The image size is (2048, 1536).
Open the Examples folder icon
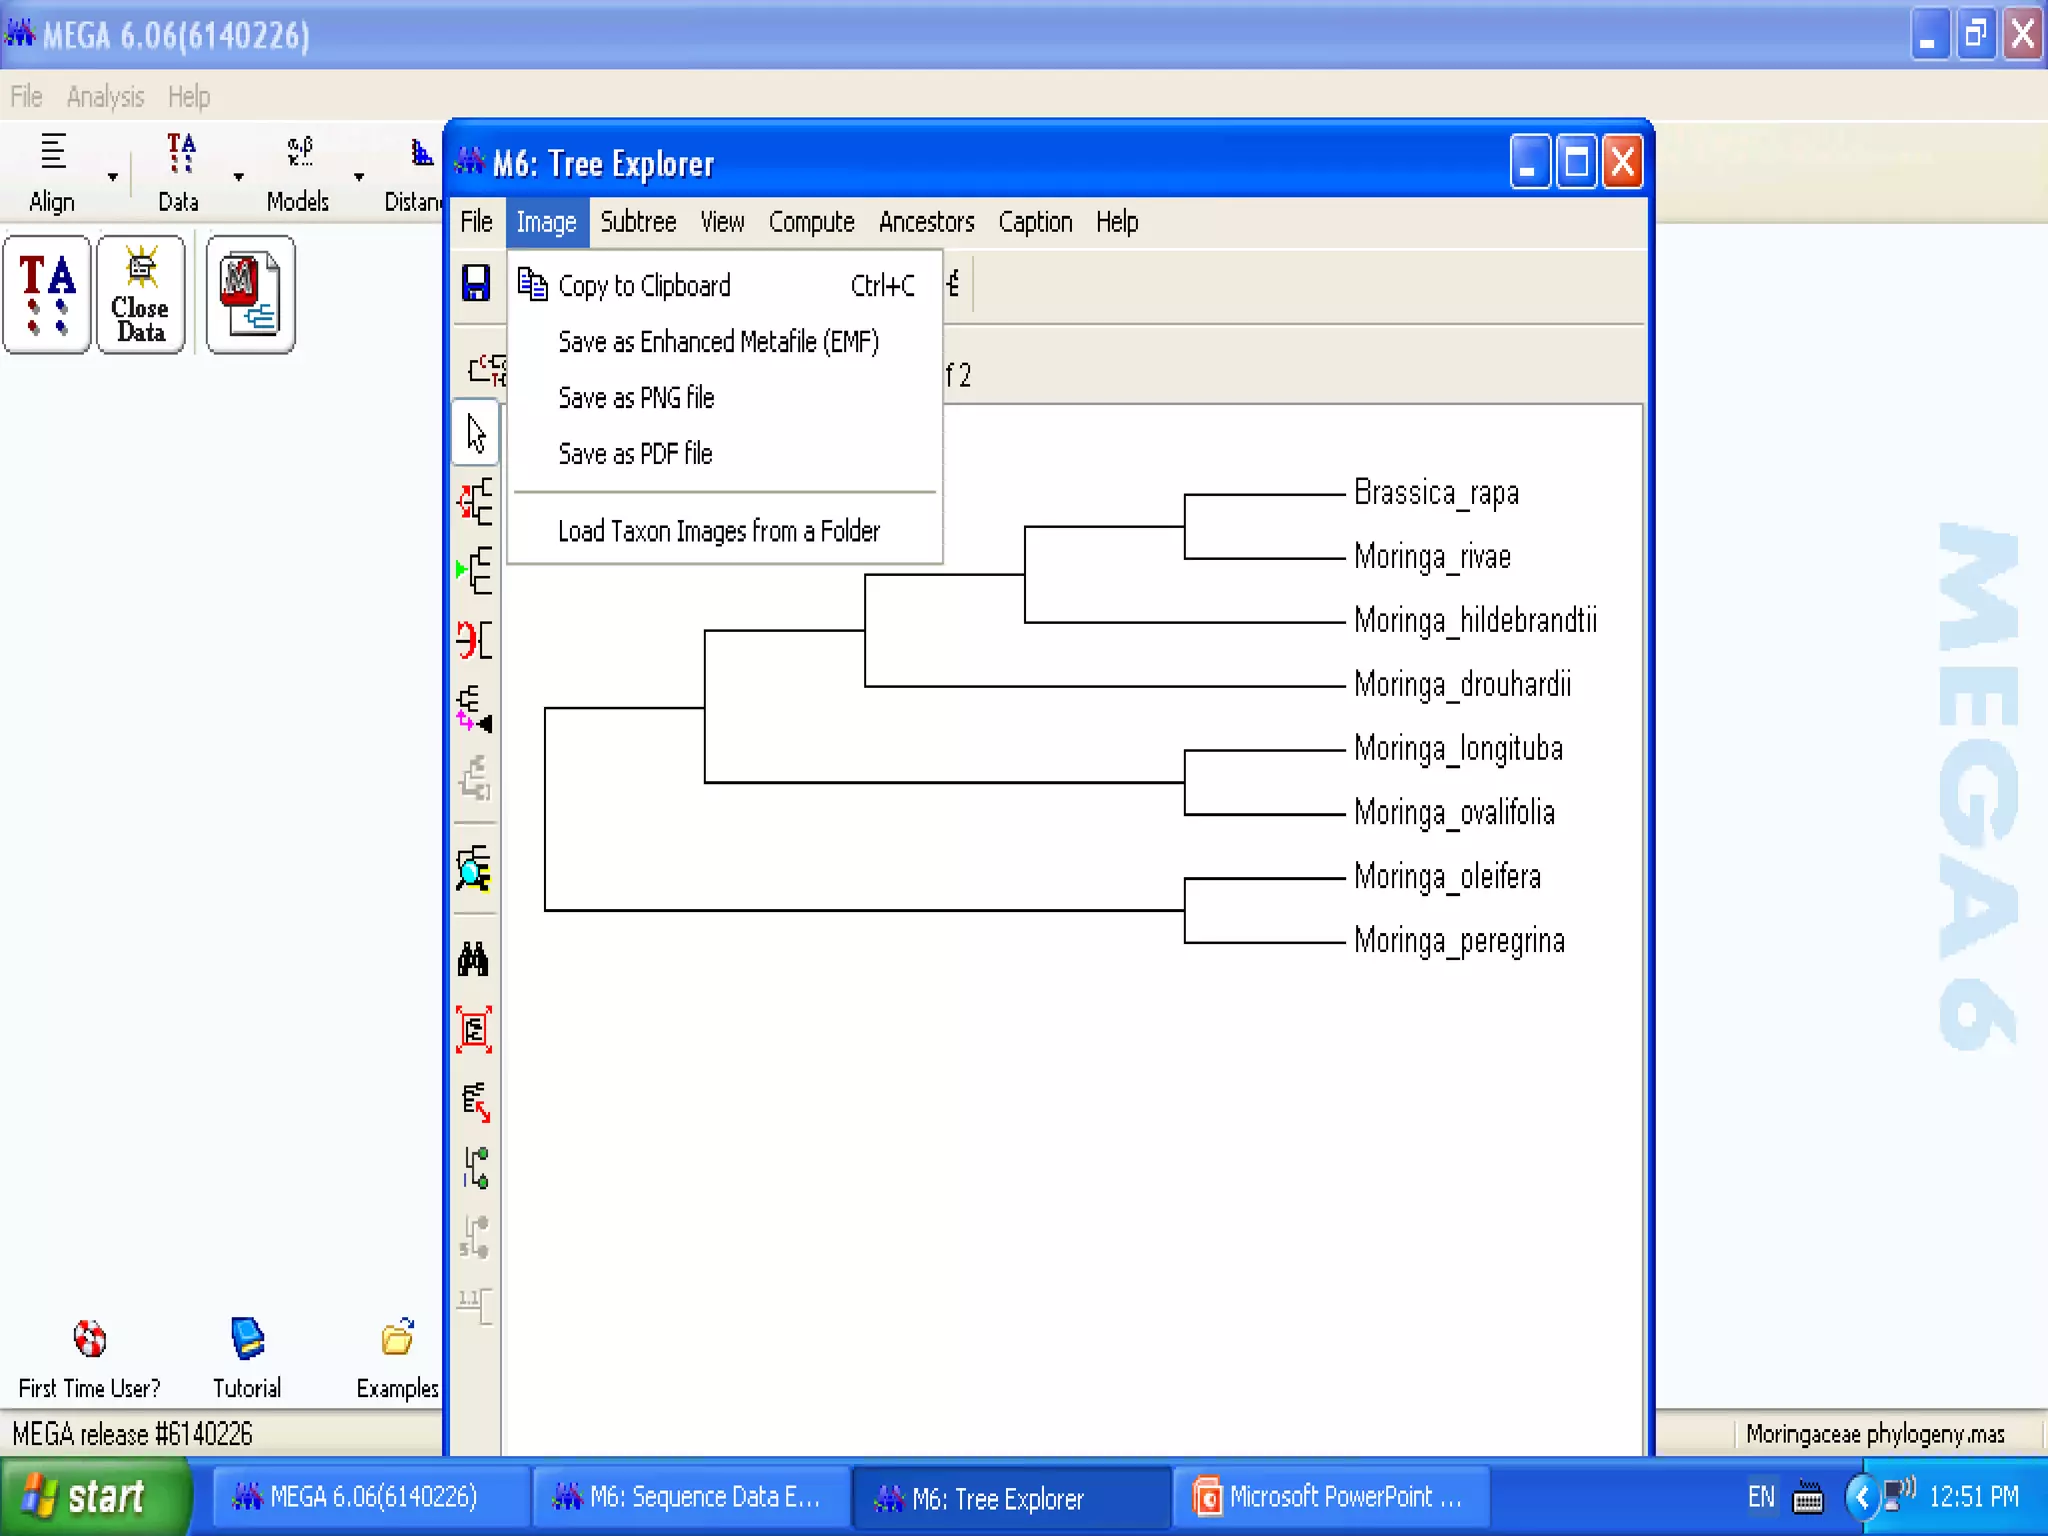click(x=397, y=1358)
